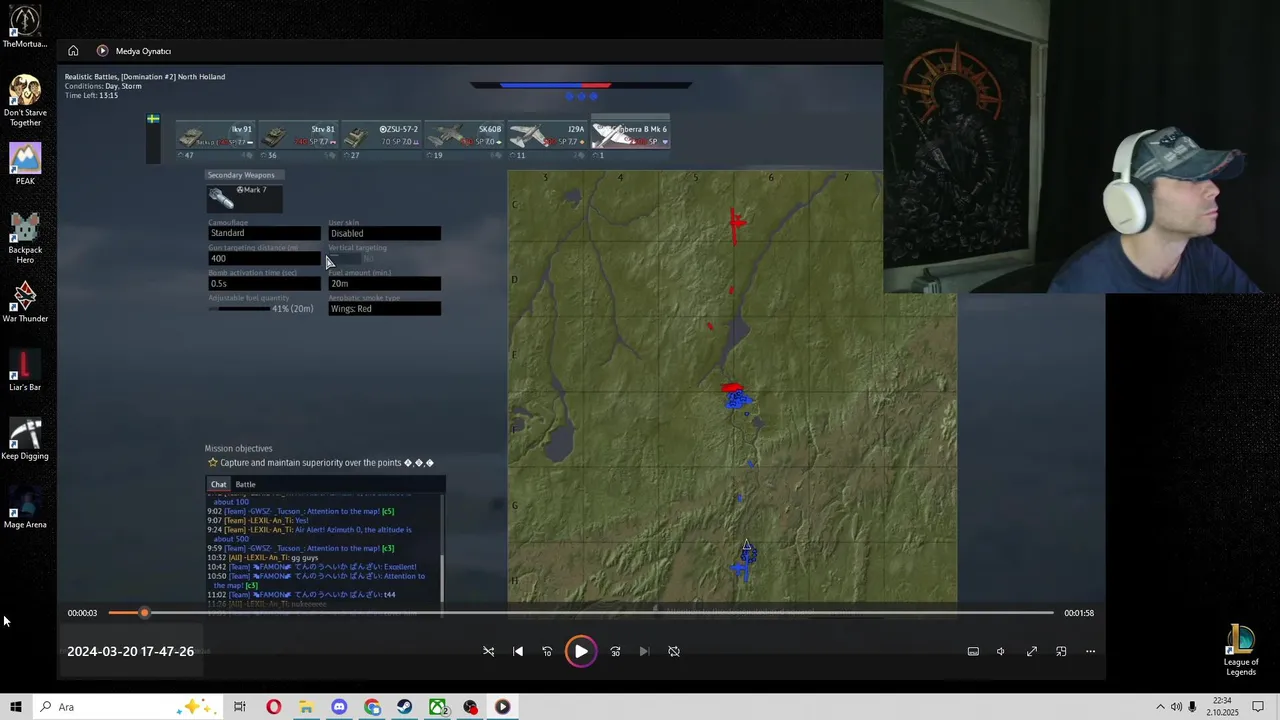Screen dimensions: 1280x720
Task: Open TheMortuary desktop shortcut
Action: click(25, 27)
